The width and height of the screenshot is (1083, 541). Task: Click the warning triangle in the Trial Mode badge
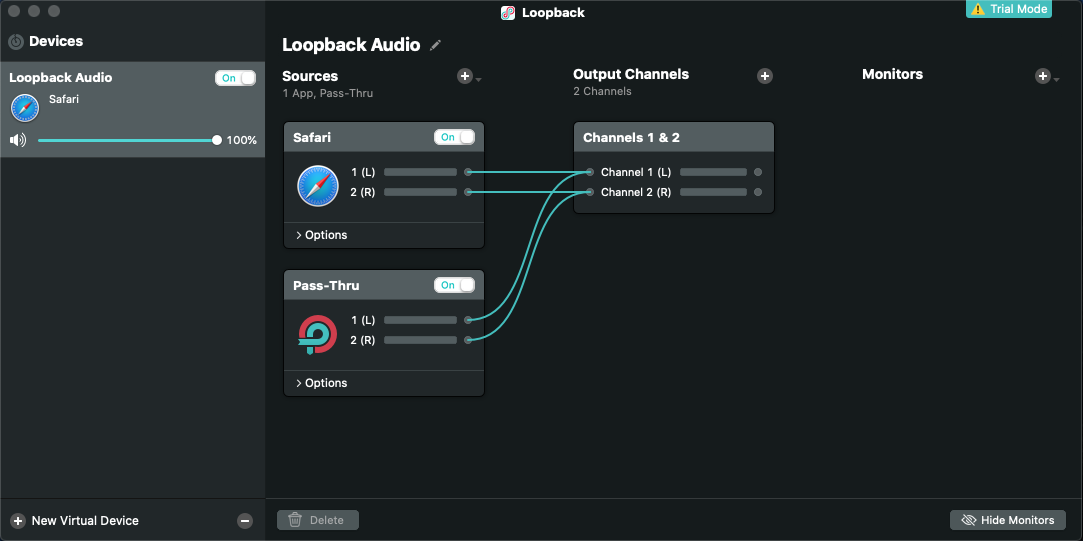click(978, 9)
